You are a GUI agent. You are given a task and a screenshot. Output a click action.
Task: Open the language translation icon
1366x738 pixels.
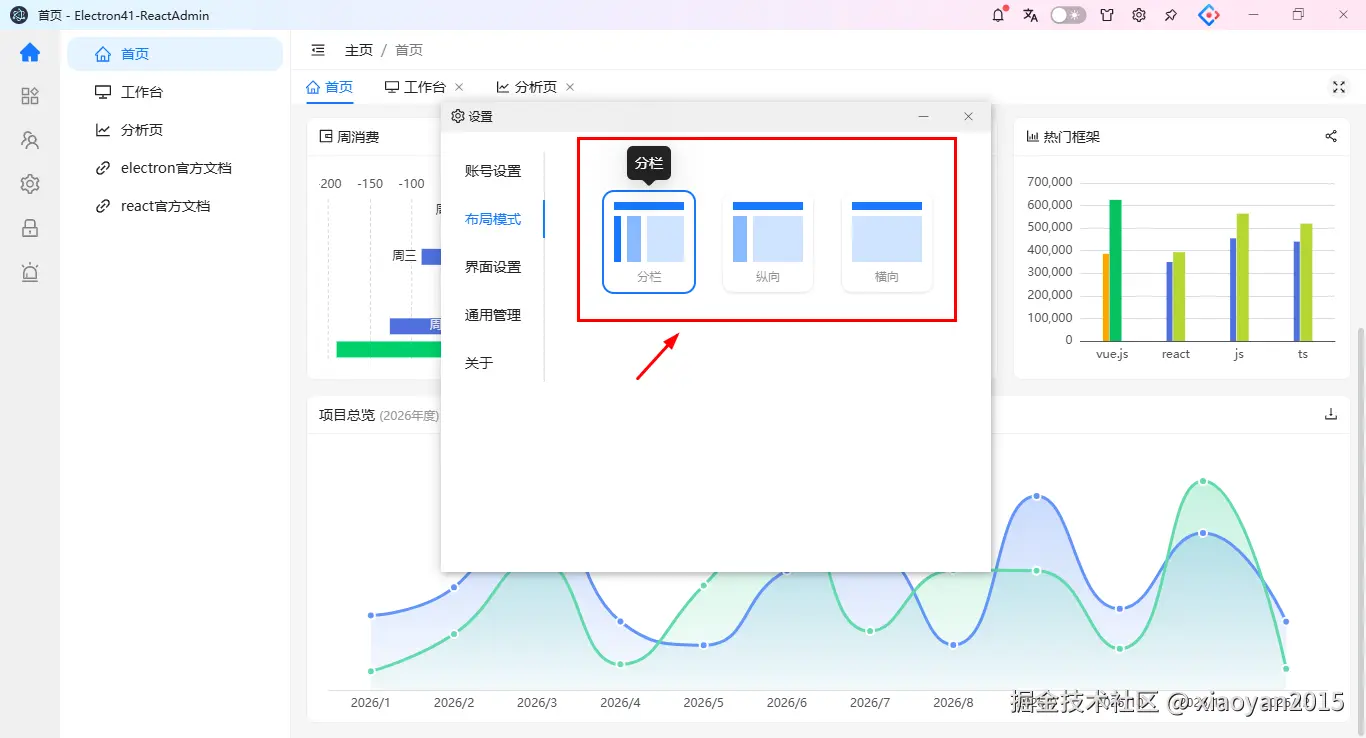point(1031,15)
